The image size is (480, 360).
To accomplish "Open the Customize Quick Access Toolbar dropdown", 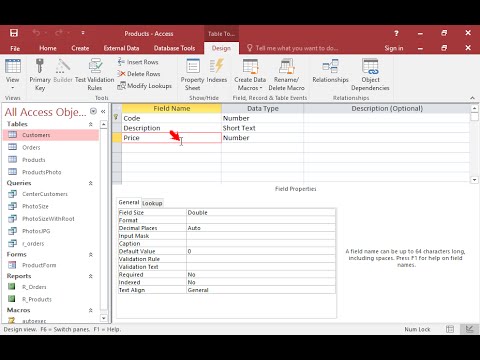I will click(83, 33).
